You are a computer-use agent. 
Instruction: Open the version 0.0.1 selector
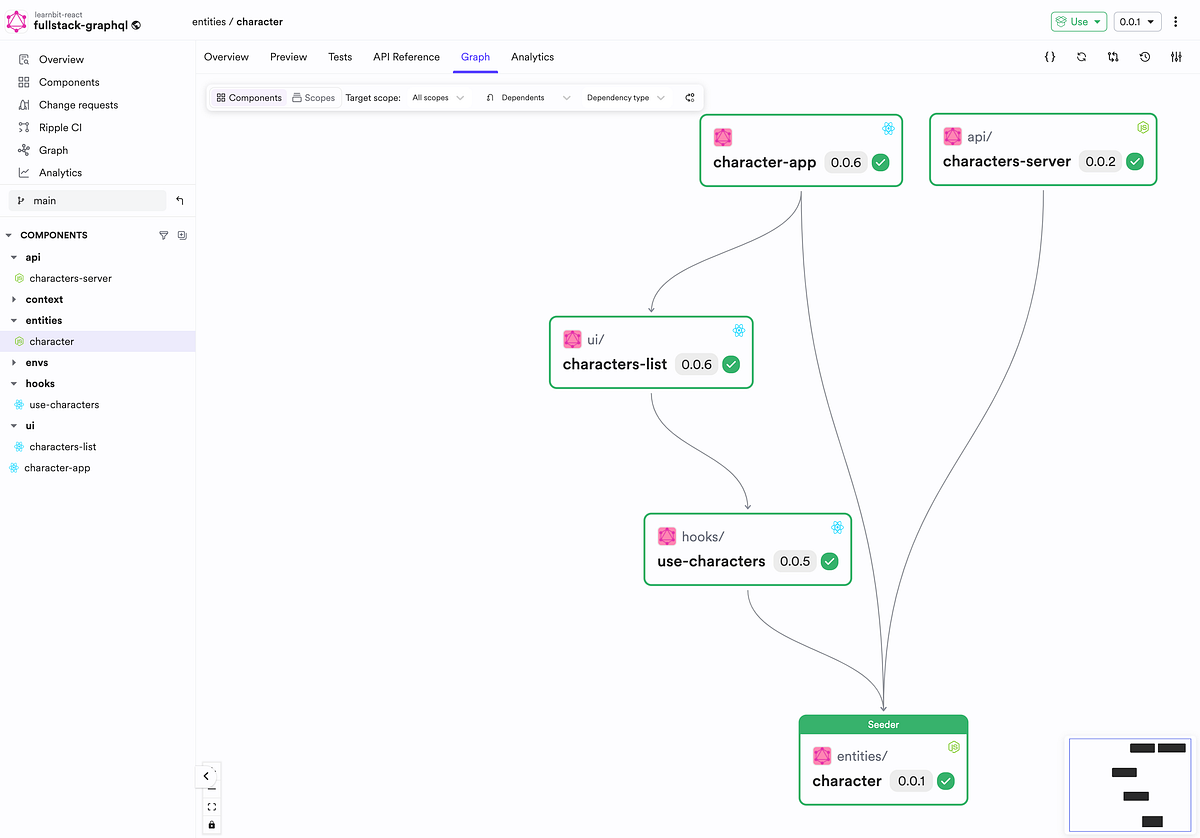point(1137,20)
